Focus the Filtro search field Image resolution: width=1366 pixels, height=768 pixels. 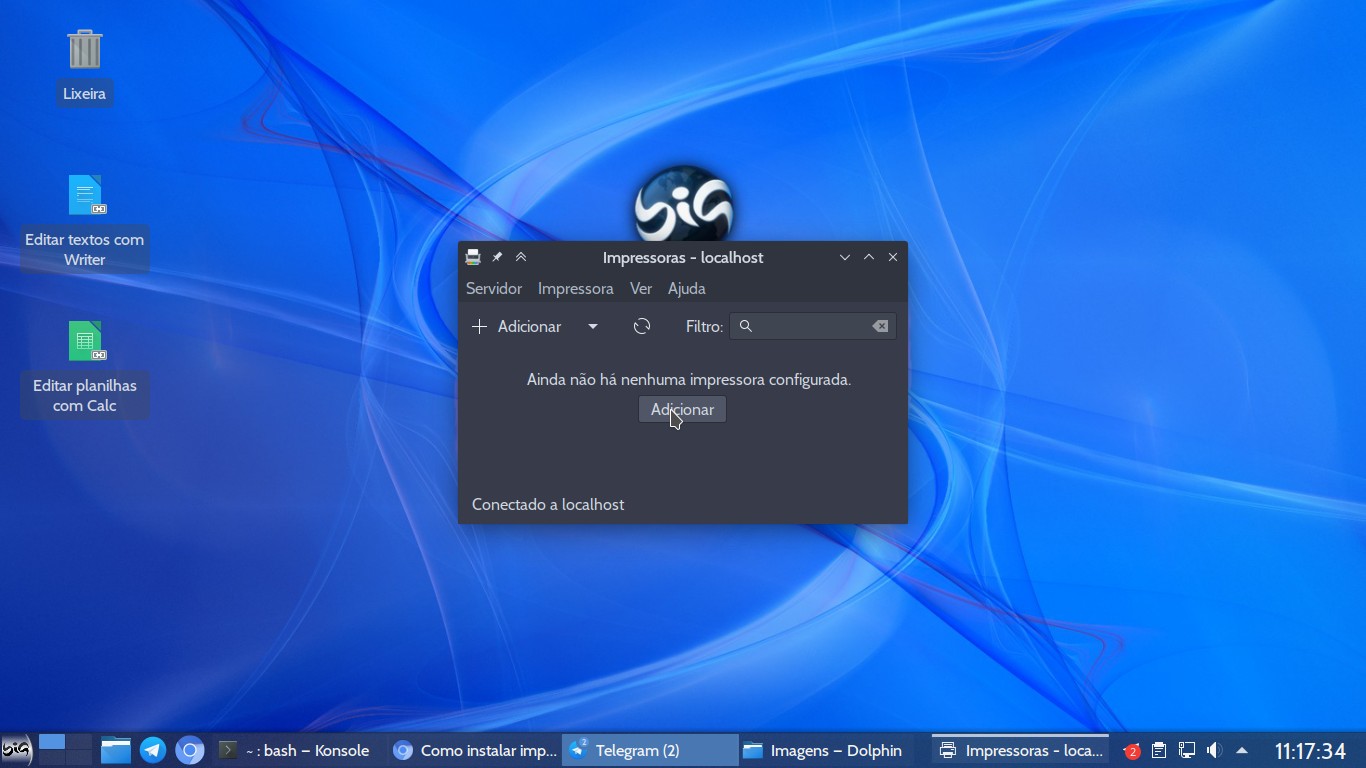click(813, 326)
